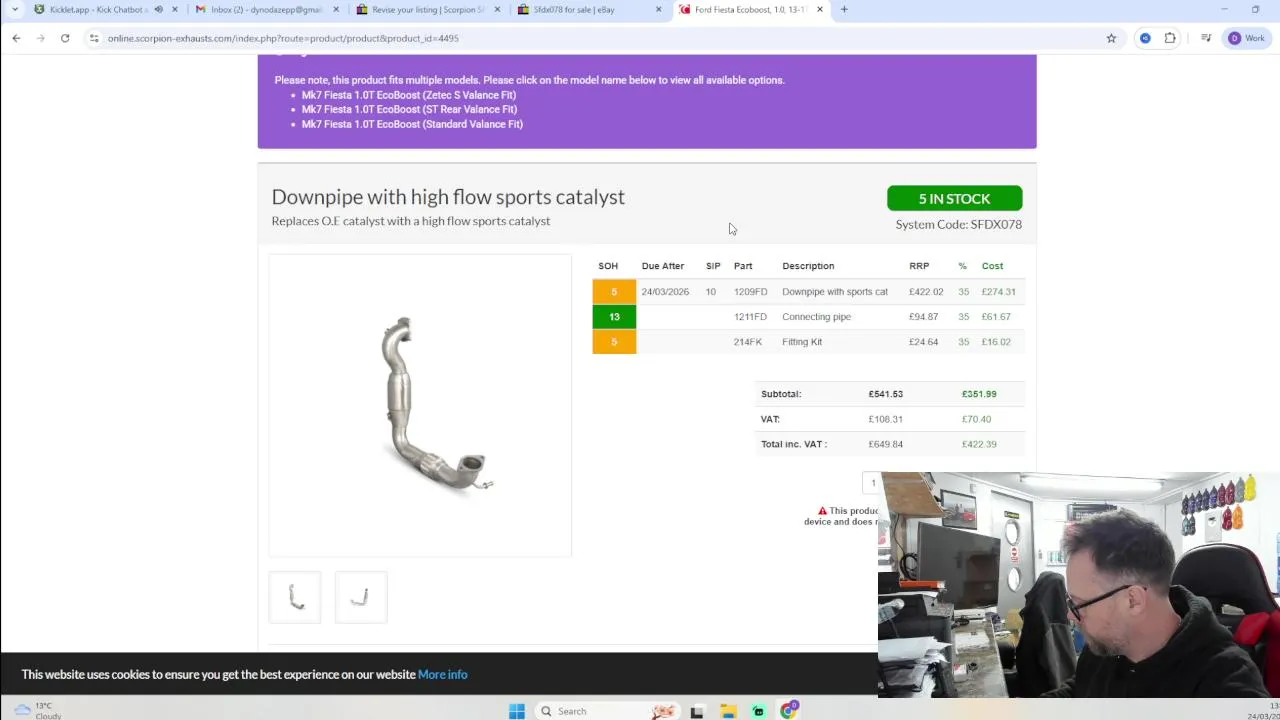Image resolution: width=1280 pixels, height=720 pixels.
Task: Open the weather widget showing 13°C Cloudy
Action: tap(38, 711)
